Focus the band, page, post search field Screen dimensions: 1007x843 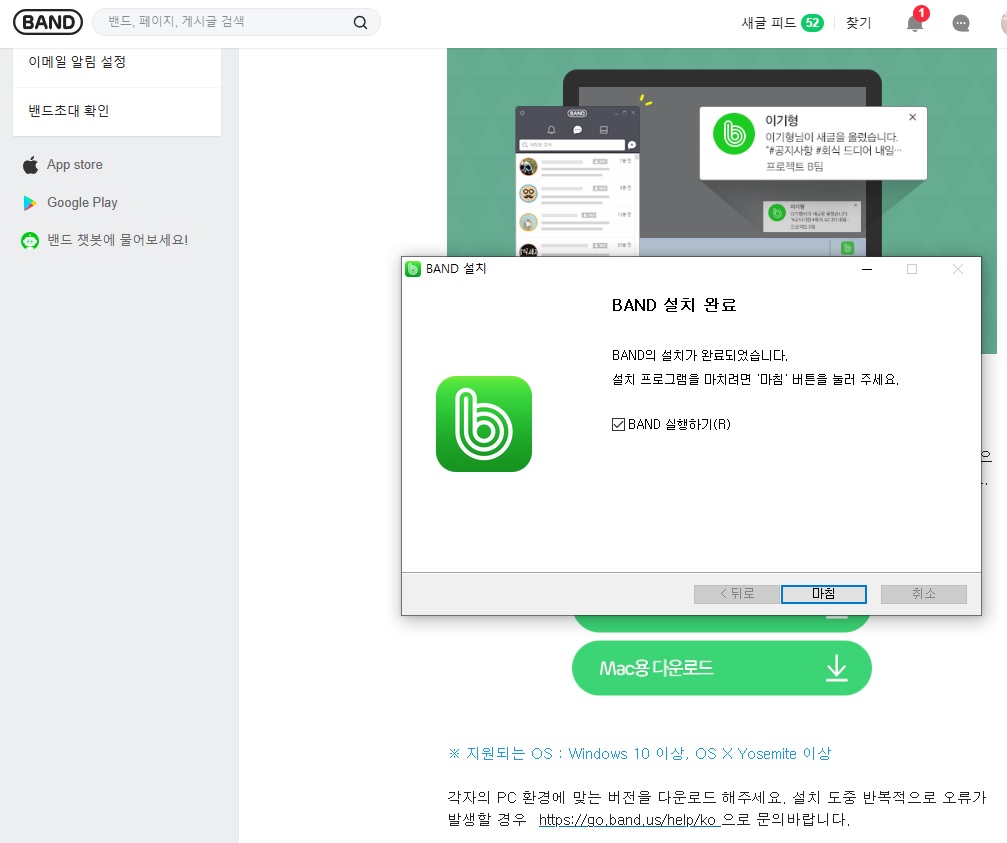pos(236,22)
